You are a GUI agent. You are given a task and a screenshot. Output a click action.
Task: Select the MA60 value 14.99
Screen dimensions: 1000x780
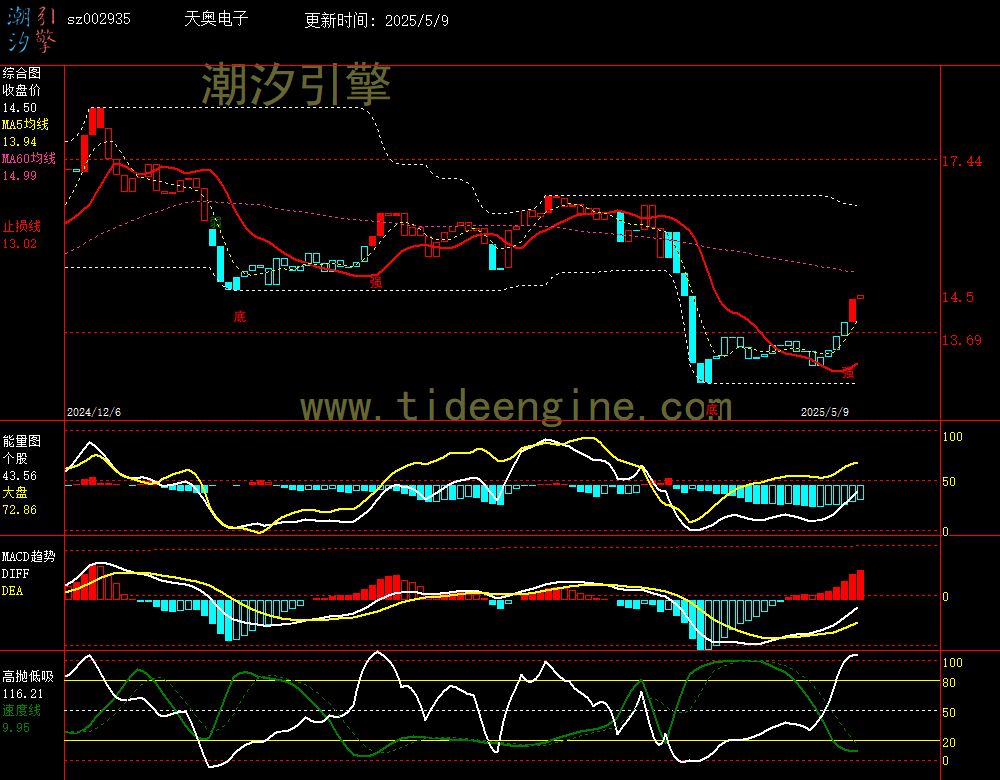coord(20,175)
